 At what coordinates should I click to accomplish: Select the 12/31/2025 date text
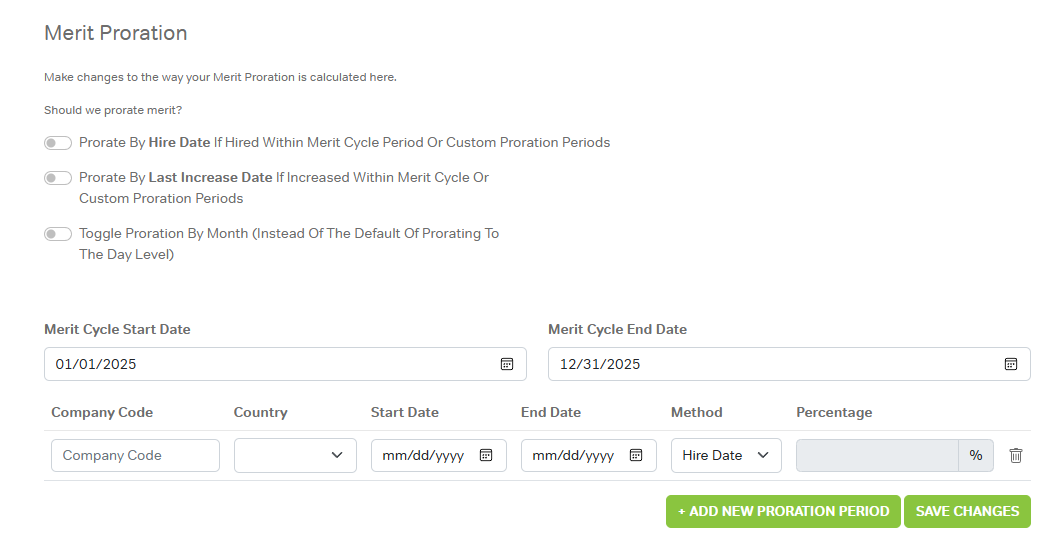pyautogui.click(x=600, y=364)
